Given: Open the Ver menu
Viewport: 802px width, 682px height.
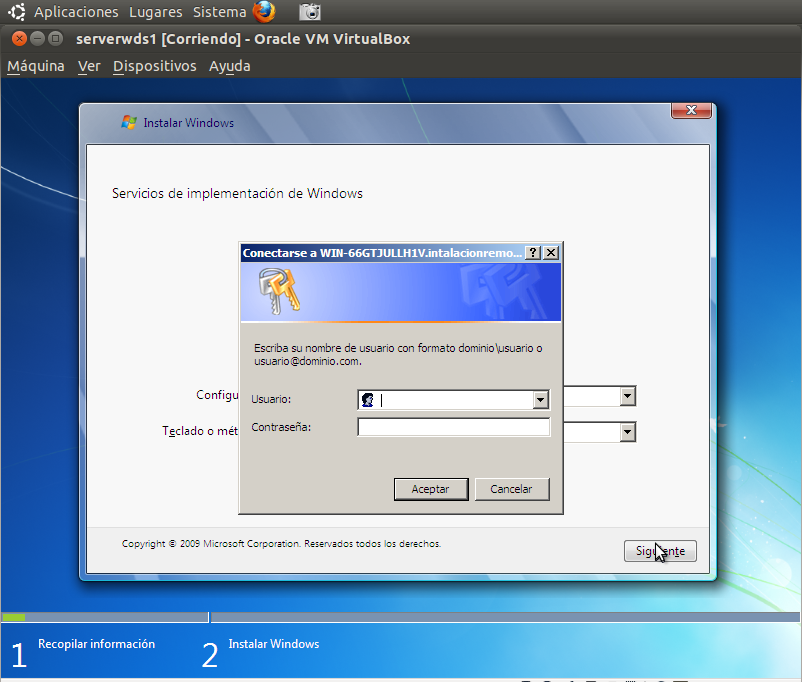Looking at the screenshot, I should [x=89, y=67].
